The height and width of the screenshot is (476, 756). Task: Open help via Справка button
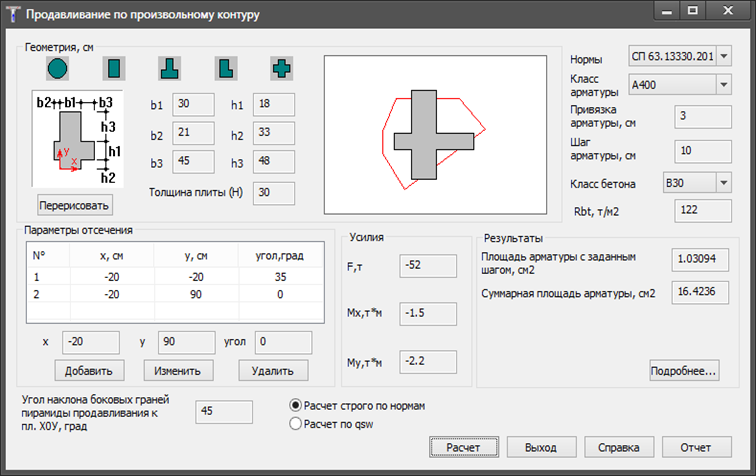click(619, 447)
